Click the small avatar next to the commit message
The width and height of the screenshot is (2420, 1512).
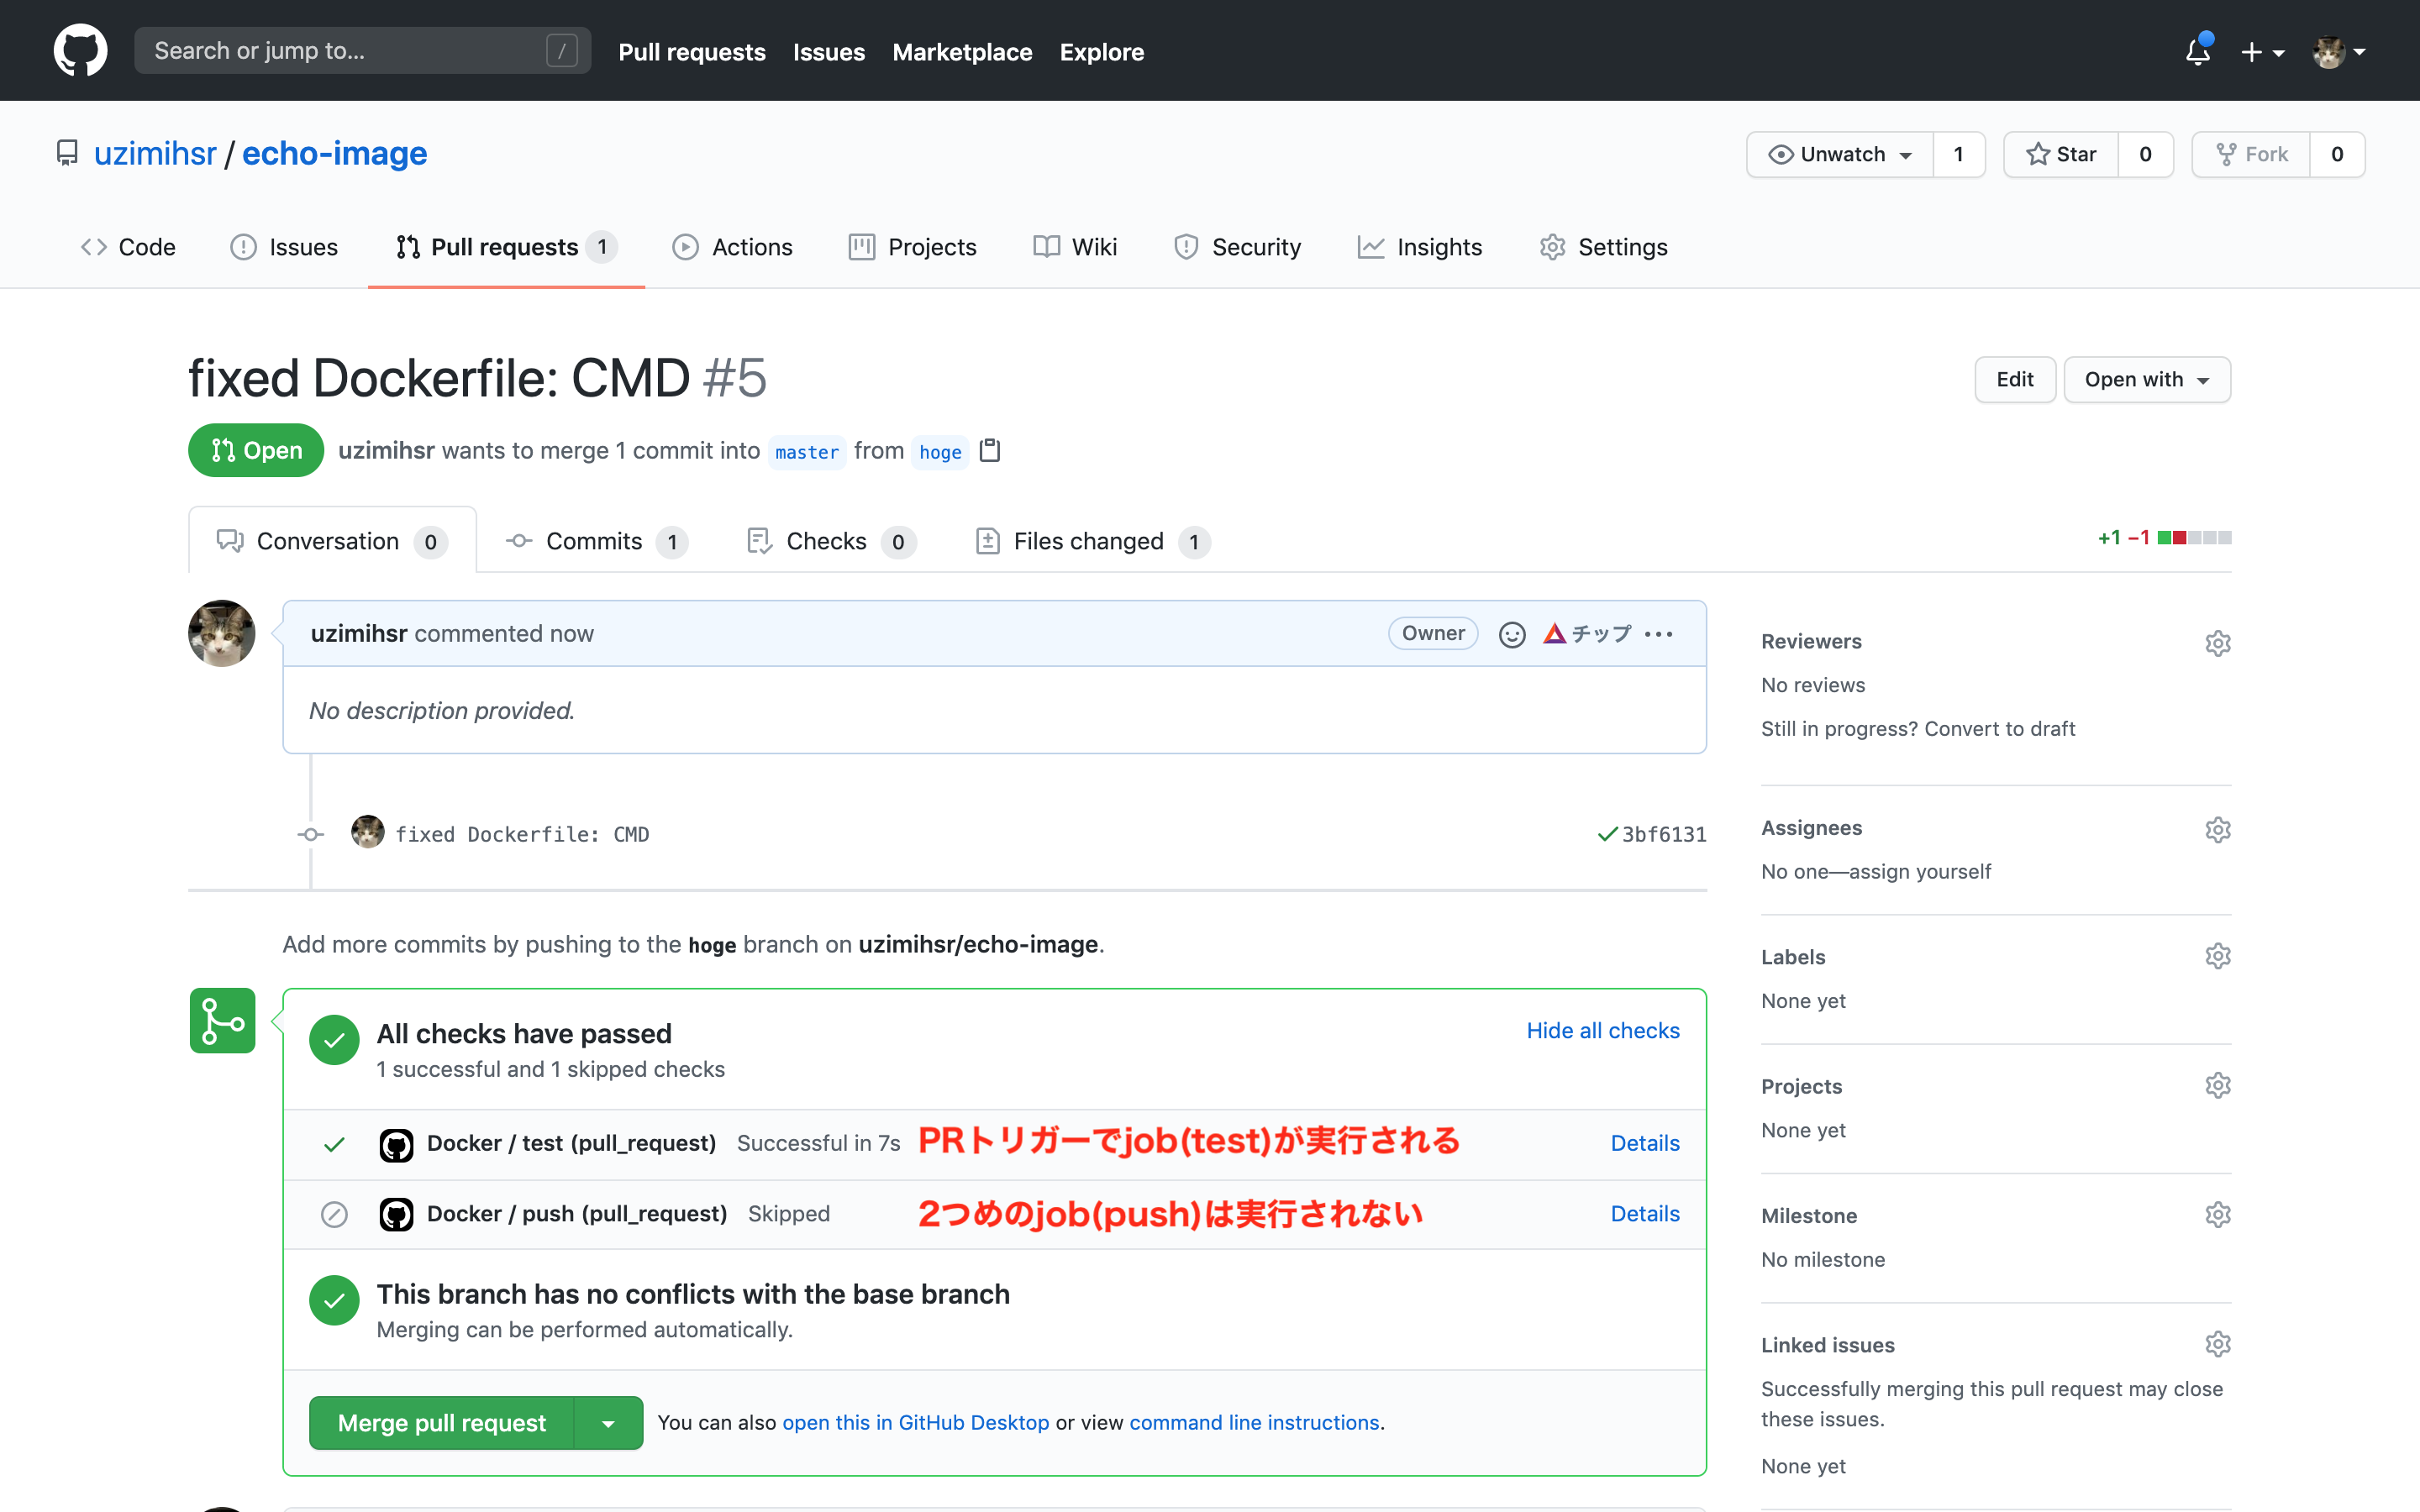click(x=368, y=832)
